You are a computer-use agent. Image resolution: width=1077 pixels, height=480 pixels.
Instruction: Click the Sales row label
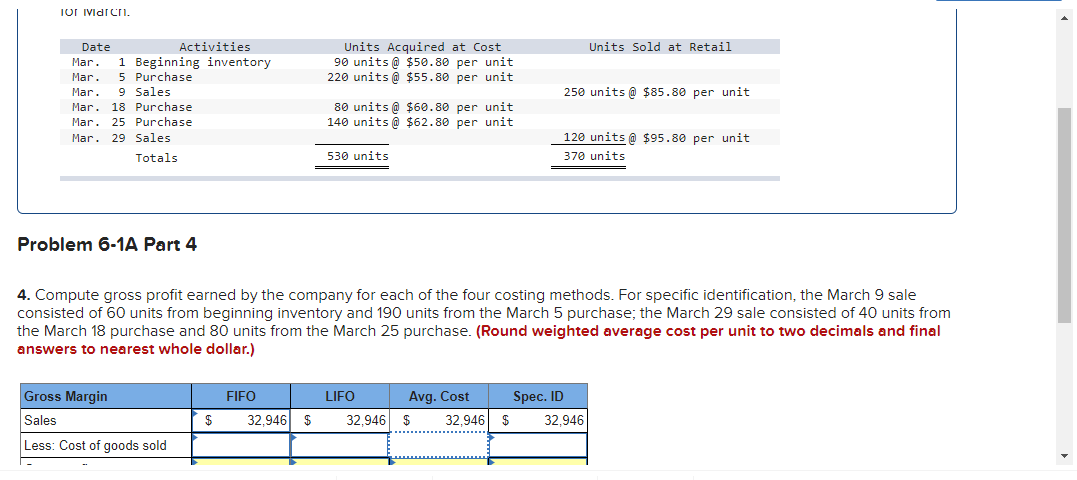click(41, 420)
